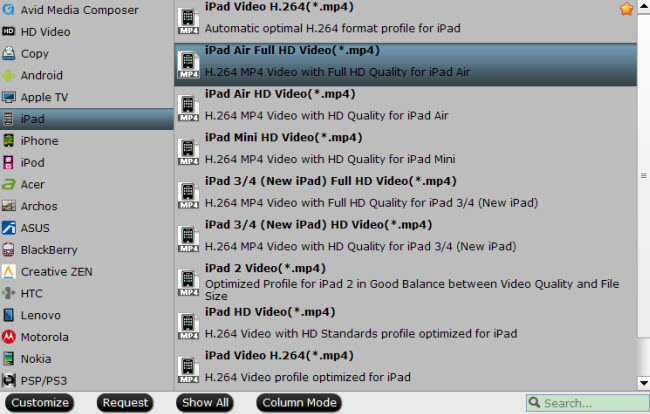
Task: Select 'H.264 Video profile optimized for iPad' entry
Action: pos(405,370)
